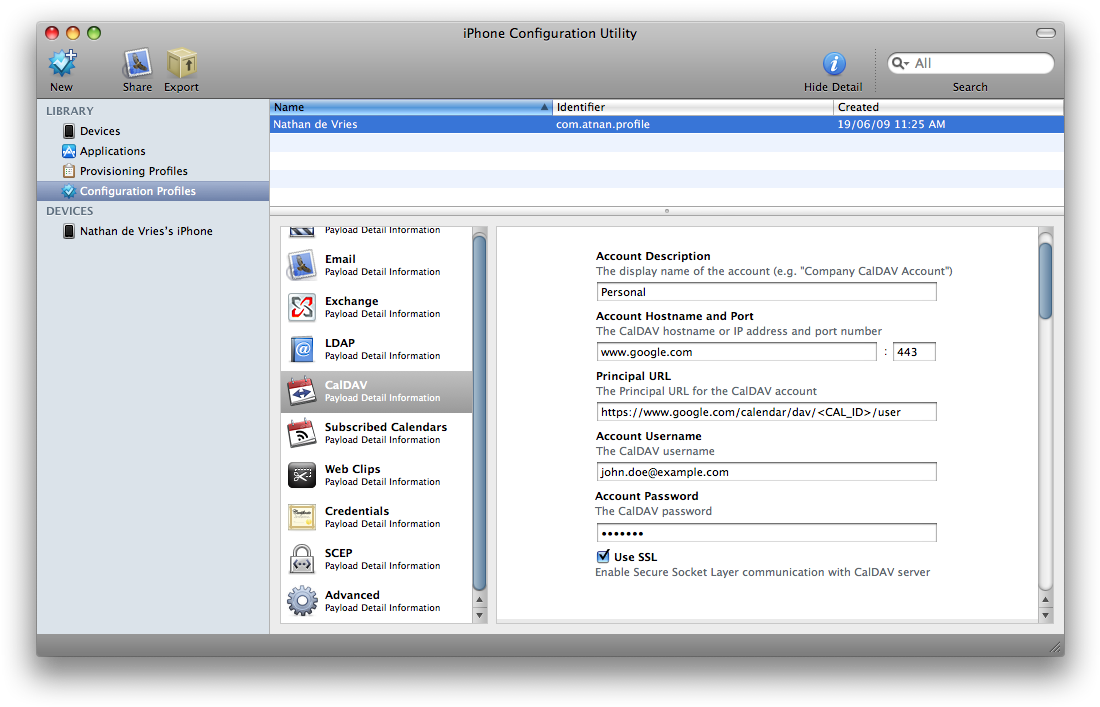The image size is (1100, 707).
Task: Open the Search magnifier dropdown
Action: coord(900,63)
